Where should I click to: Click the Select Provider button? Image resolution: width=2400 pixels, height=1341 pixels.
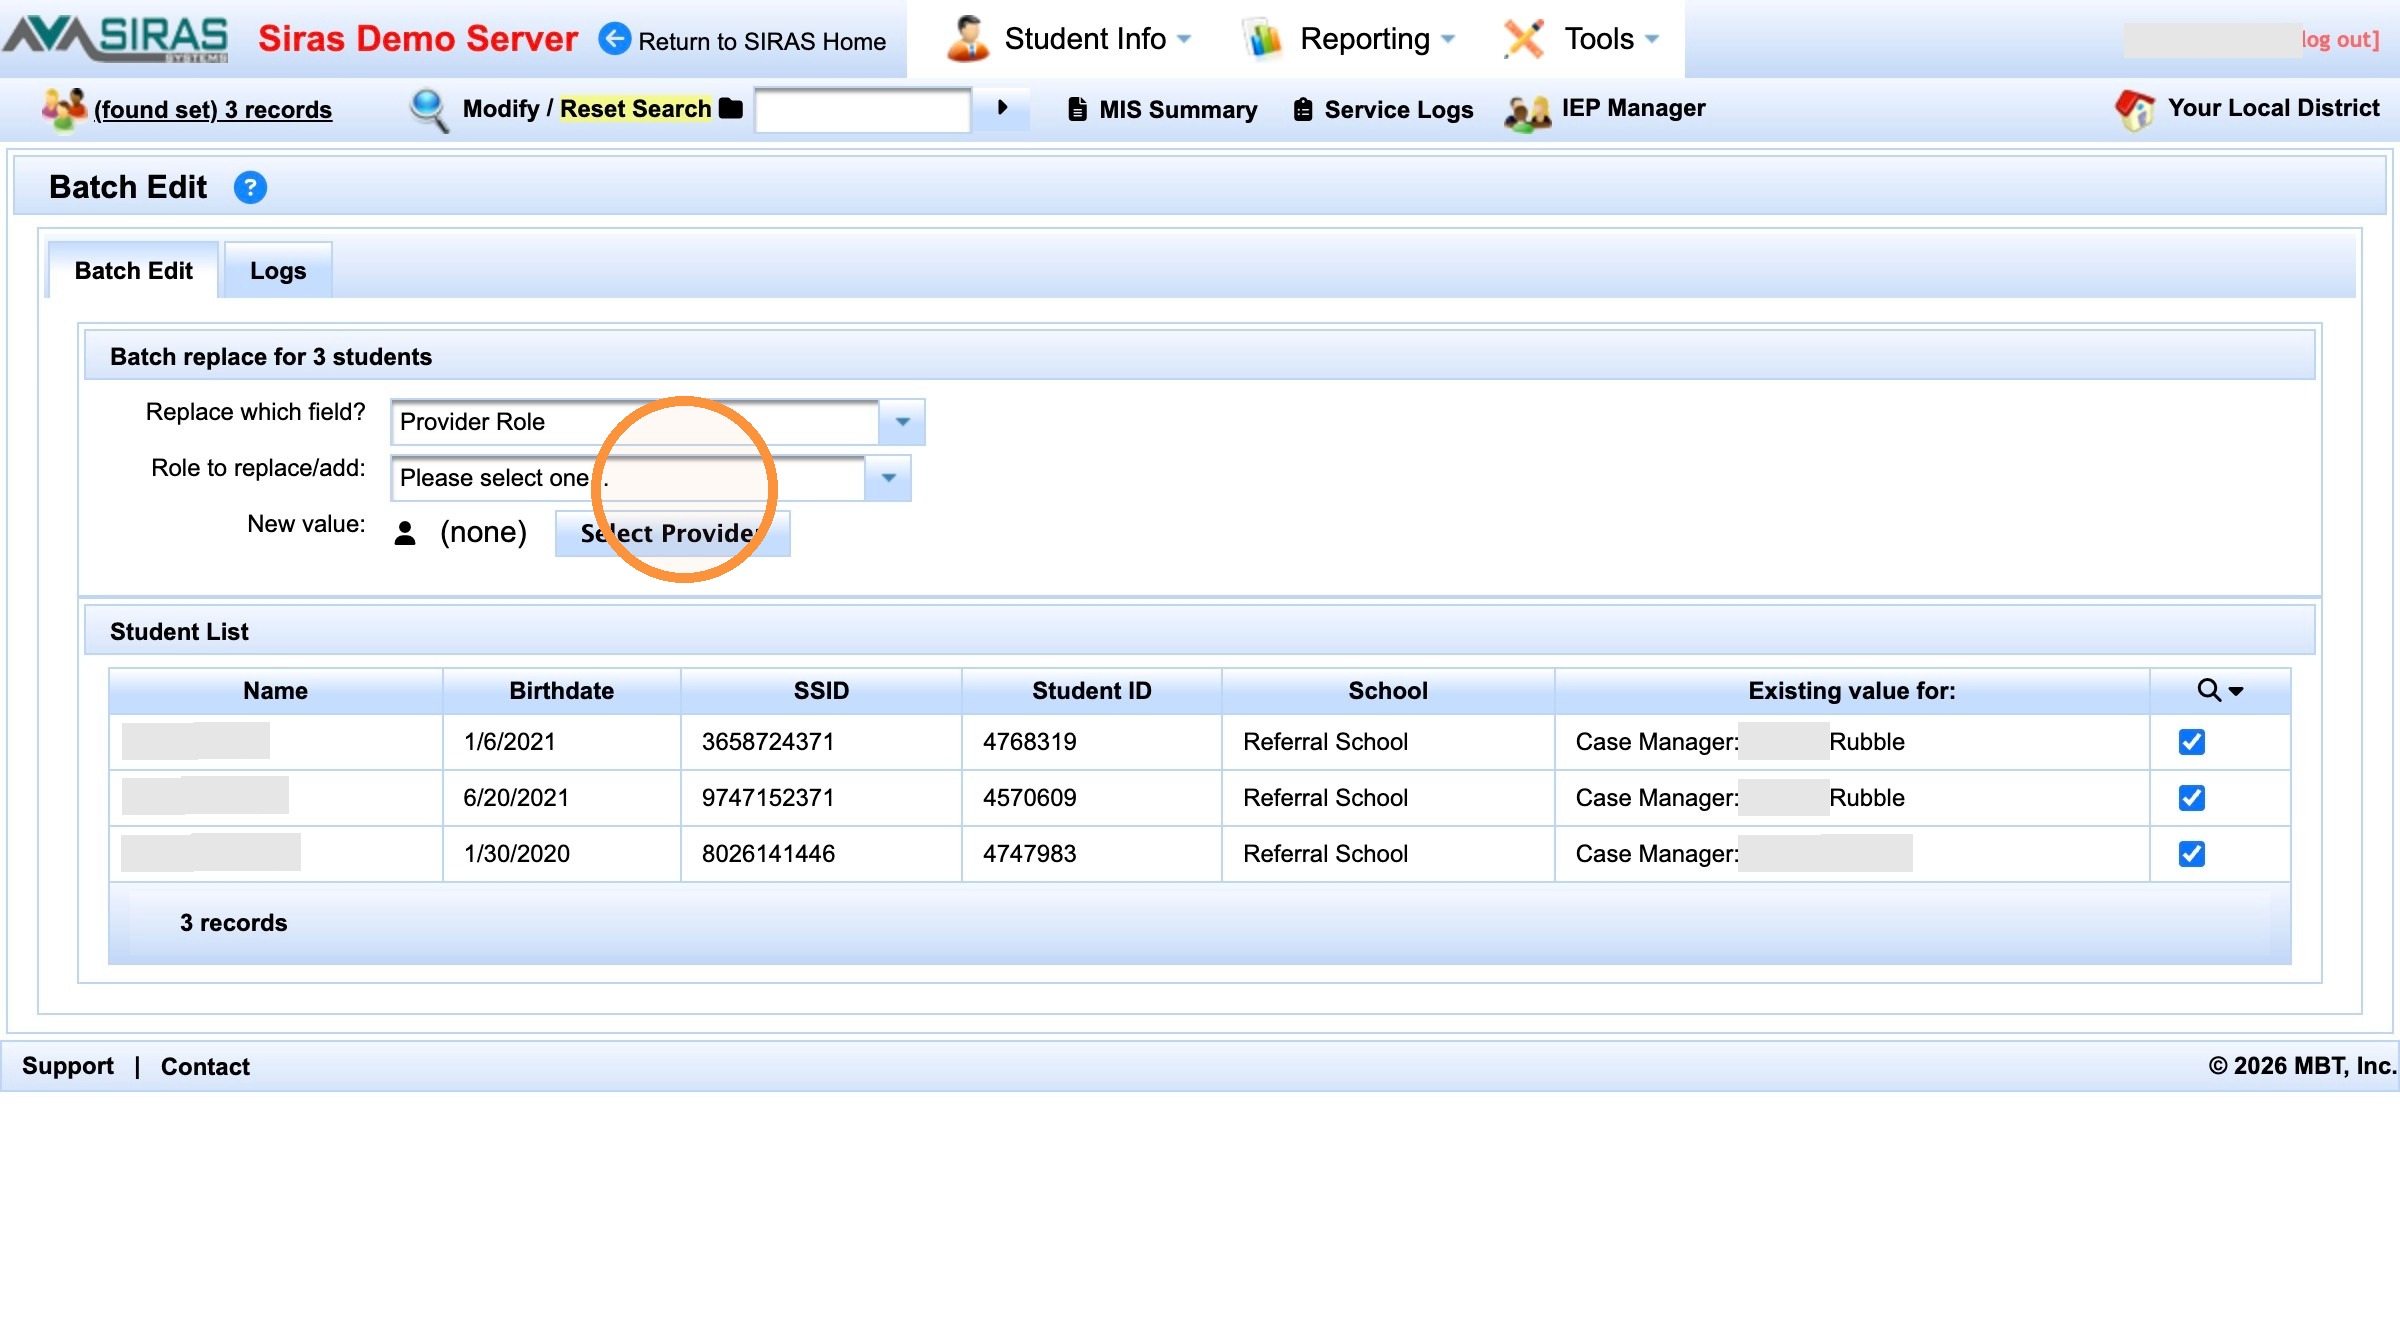[x=672, y=533]
